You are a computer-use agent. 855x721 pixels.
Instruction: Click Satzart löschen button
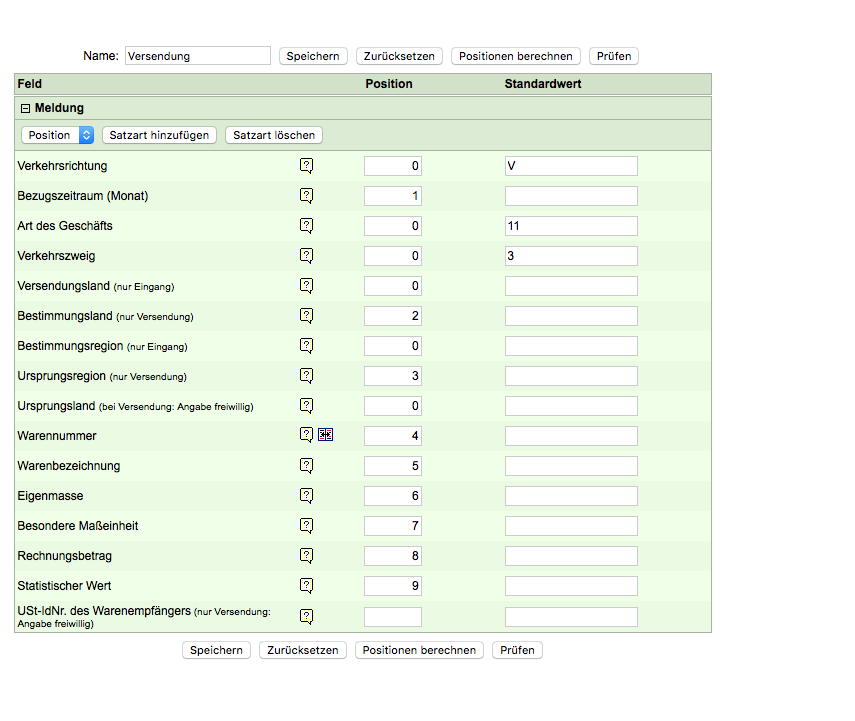pos(274,135)
